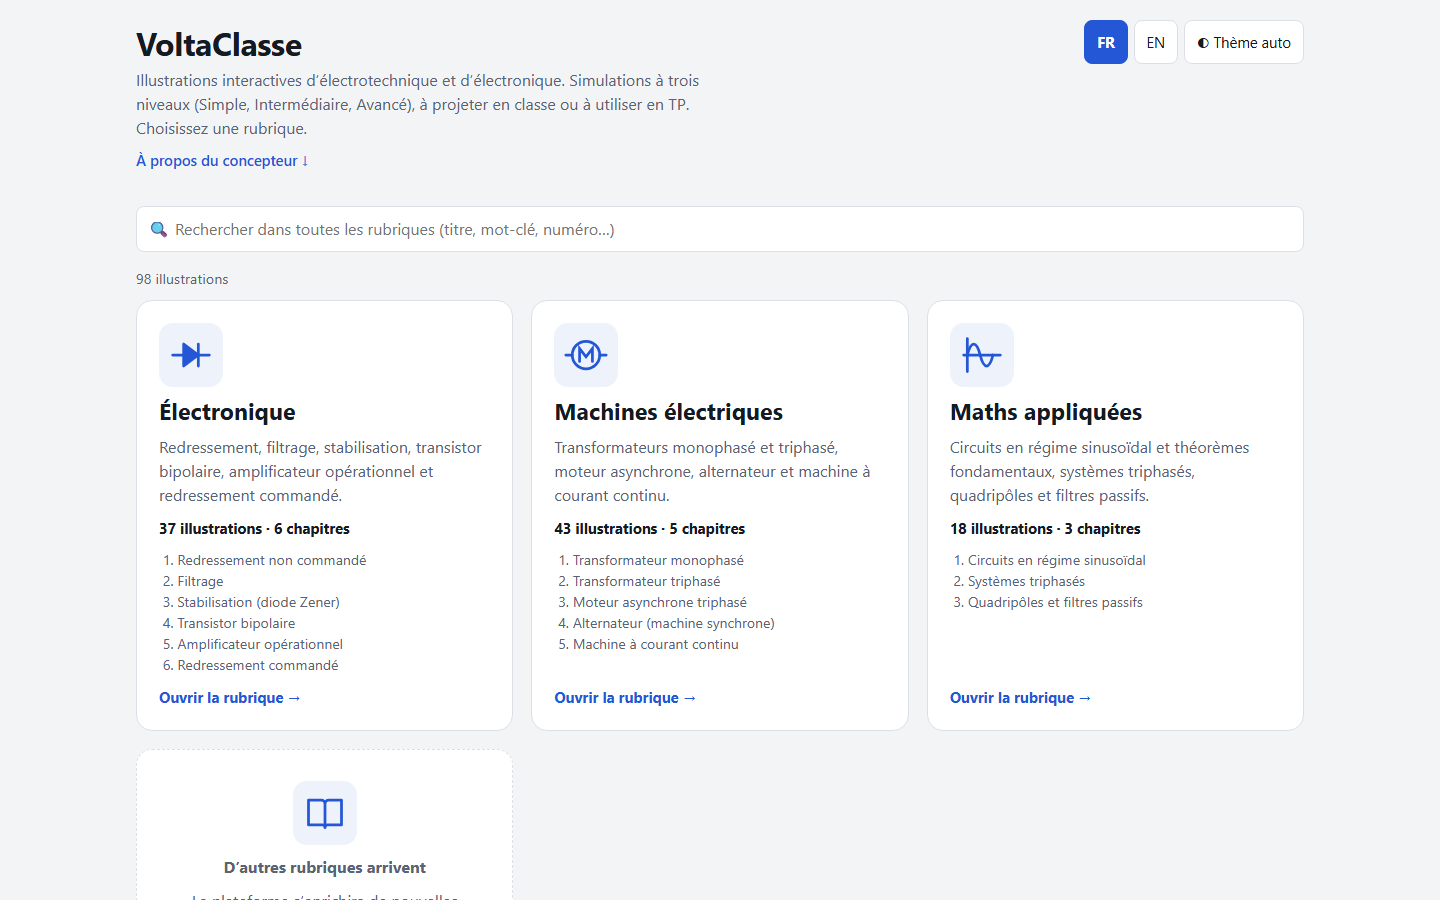Click the motor icon on Machines électriques card
This screenshot has height=900, width=1440.
586,355
